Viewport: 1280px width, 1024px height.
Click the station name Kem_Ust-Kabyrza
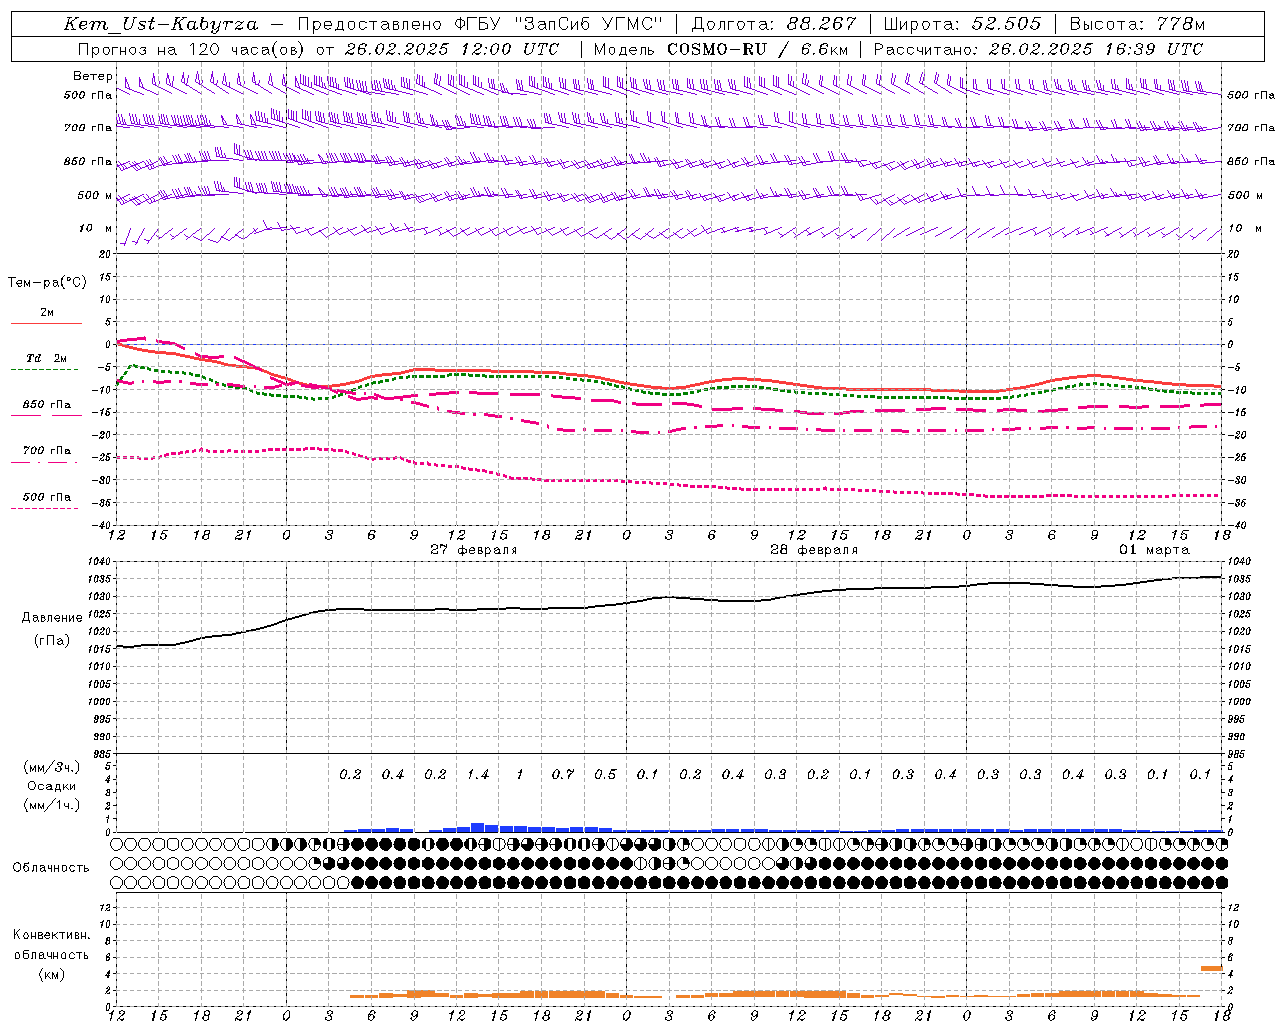tap(160, 24)
